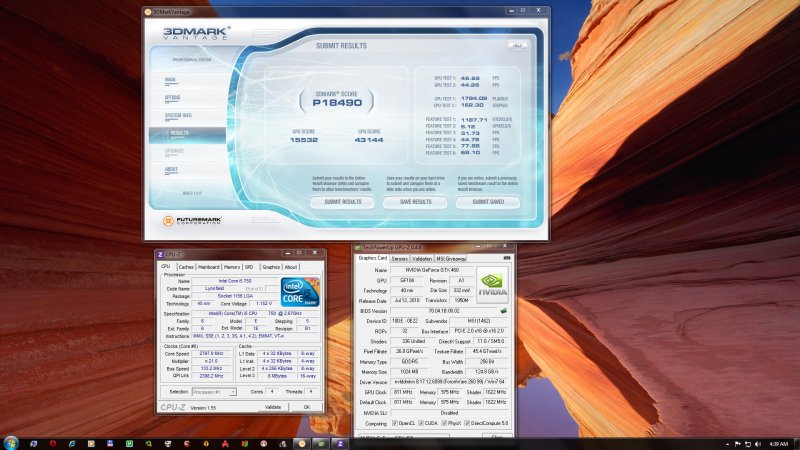Click the Intel Core i5 logo in CPU-Z
Screen dimensions: 800x450
click(300, 292)
